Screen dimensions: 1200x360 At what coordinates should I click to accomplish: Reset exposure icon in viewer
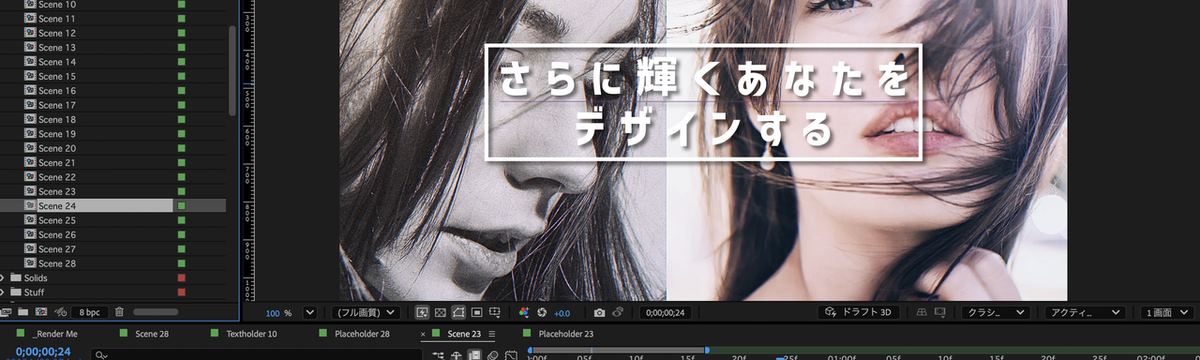click(541, 312)
